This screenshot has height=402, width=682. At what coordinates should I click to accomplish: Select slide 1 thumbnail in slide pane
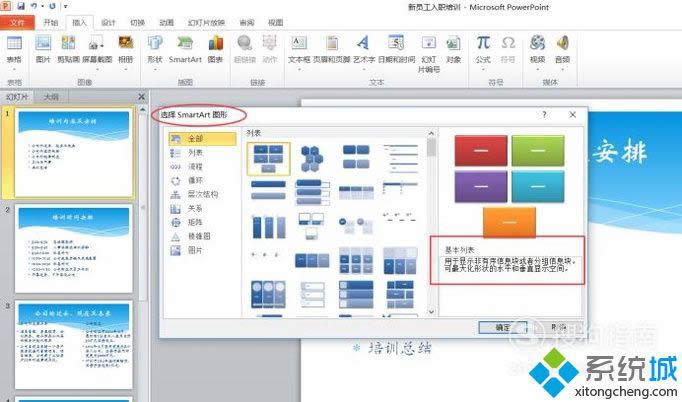pyautogui.click(x=74, y=153)
